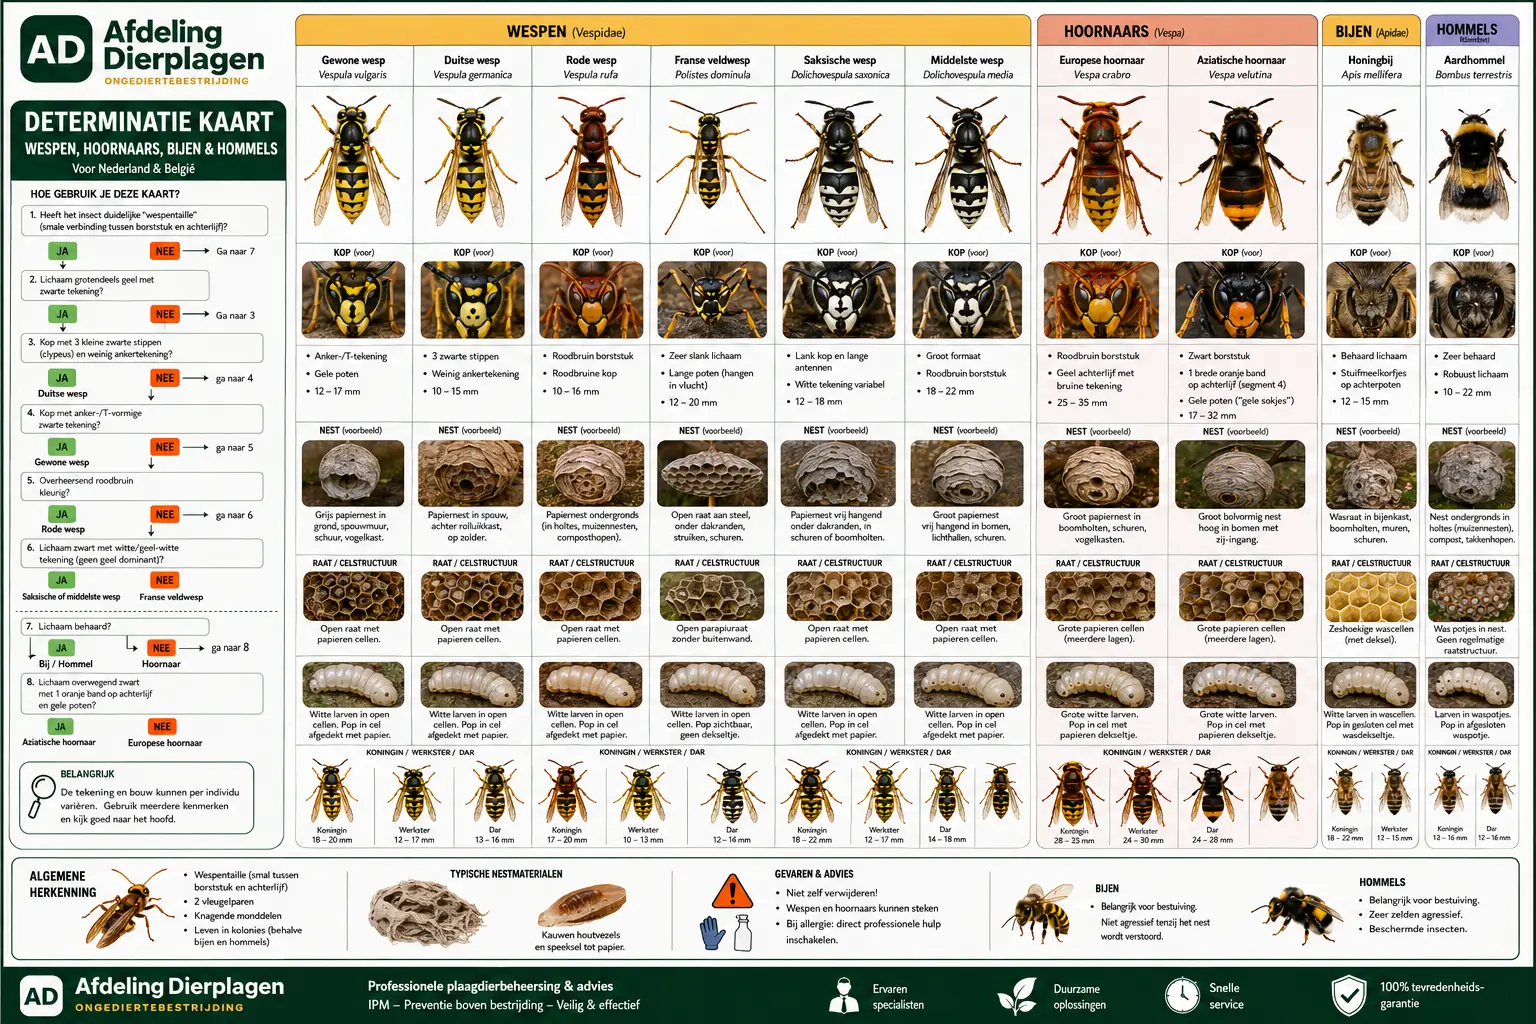The width and height of the screenshot is (1536, 1024).
Task: Click the grey paper nest material image
Action: (x=428, y=912)
